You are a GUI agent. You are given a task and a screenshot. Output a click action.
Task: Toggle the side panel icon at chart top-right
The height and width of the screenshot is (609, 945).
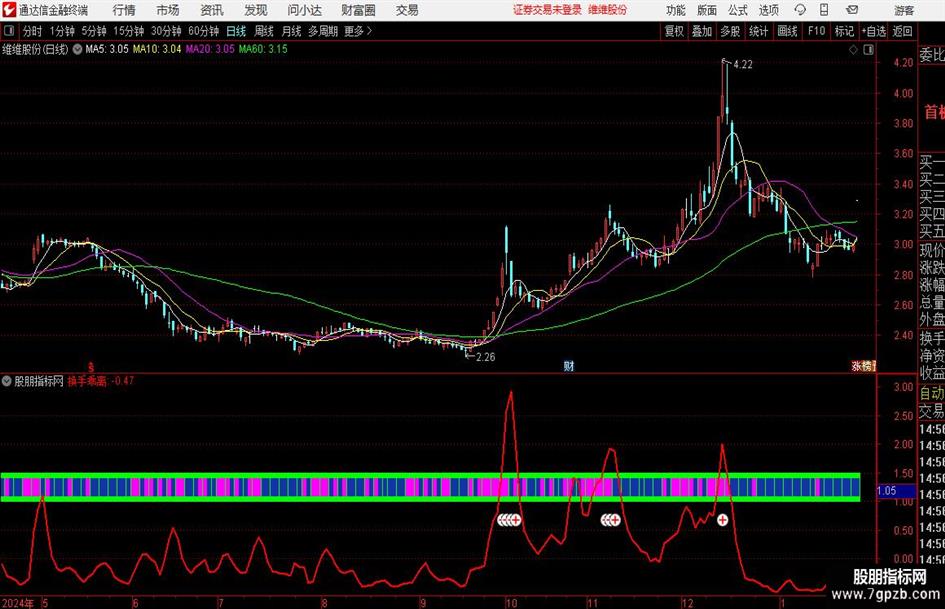pos(868,50)
